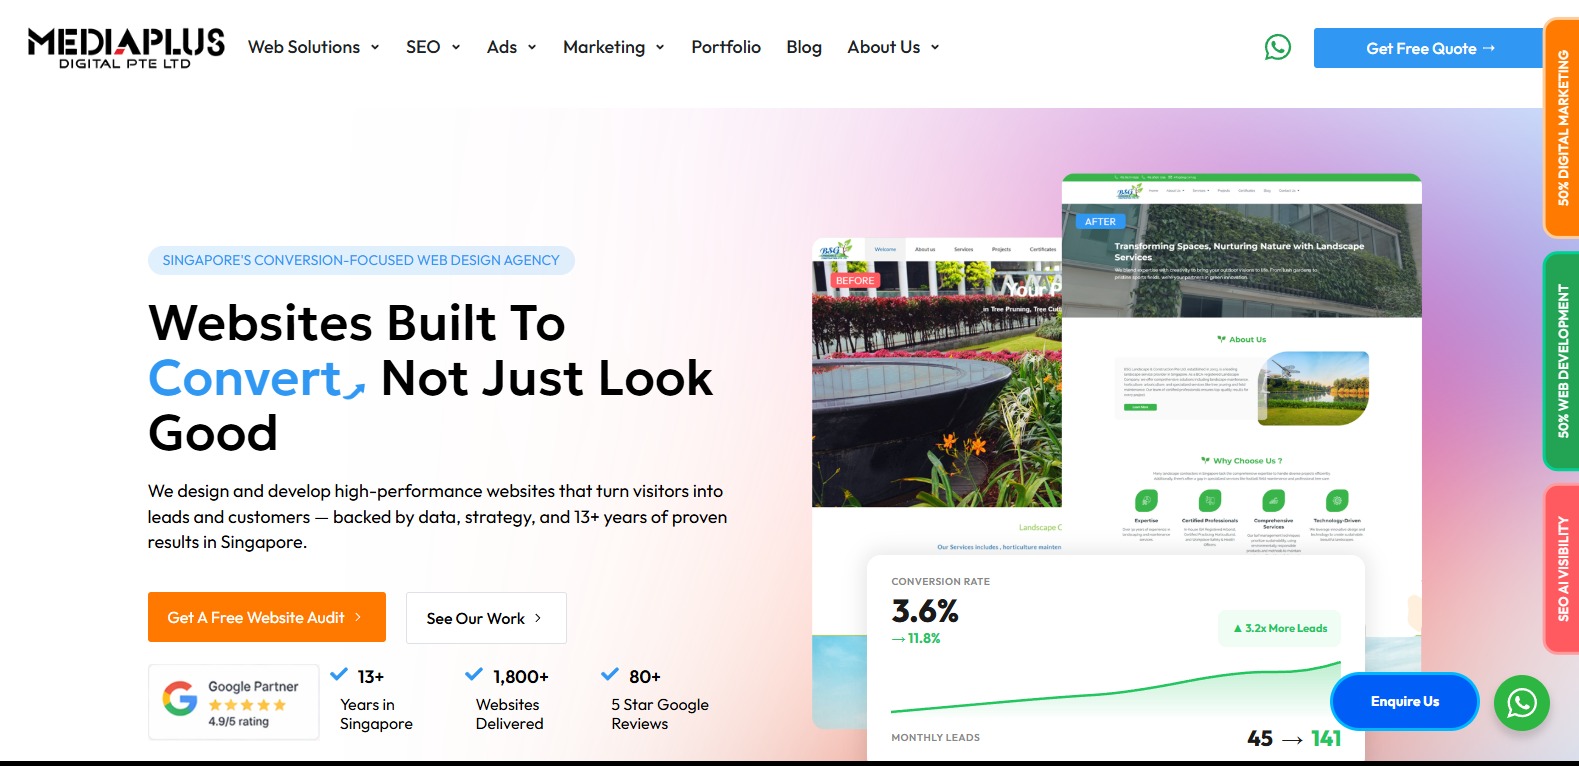Click the checkmark beside 1,800+ Websites

[x=474, y=674]
